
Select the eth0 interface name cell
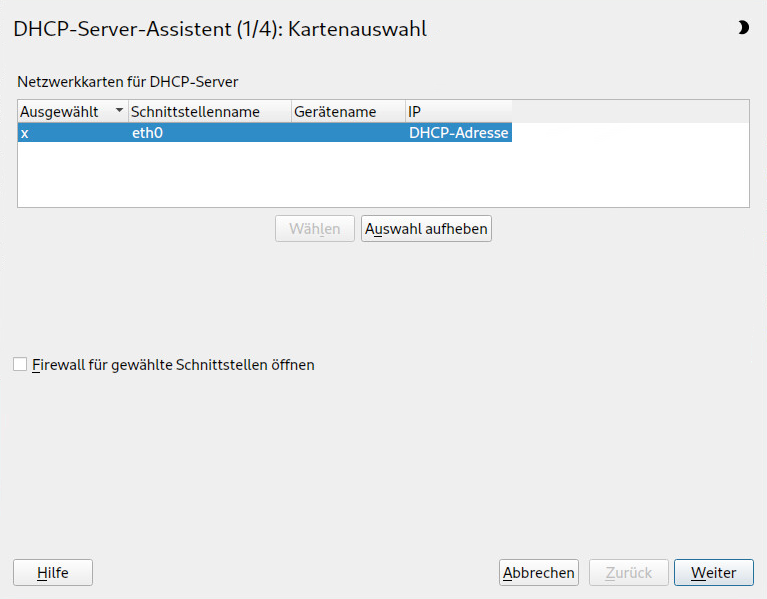tap(147, 133)
